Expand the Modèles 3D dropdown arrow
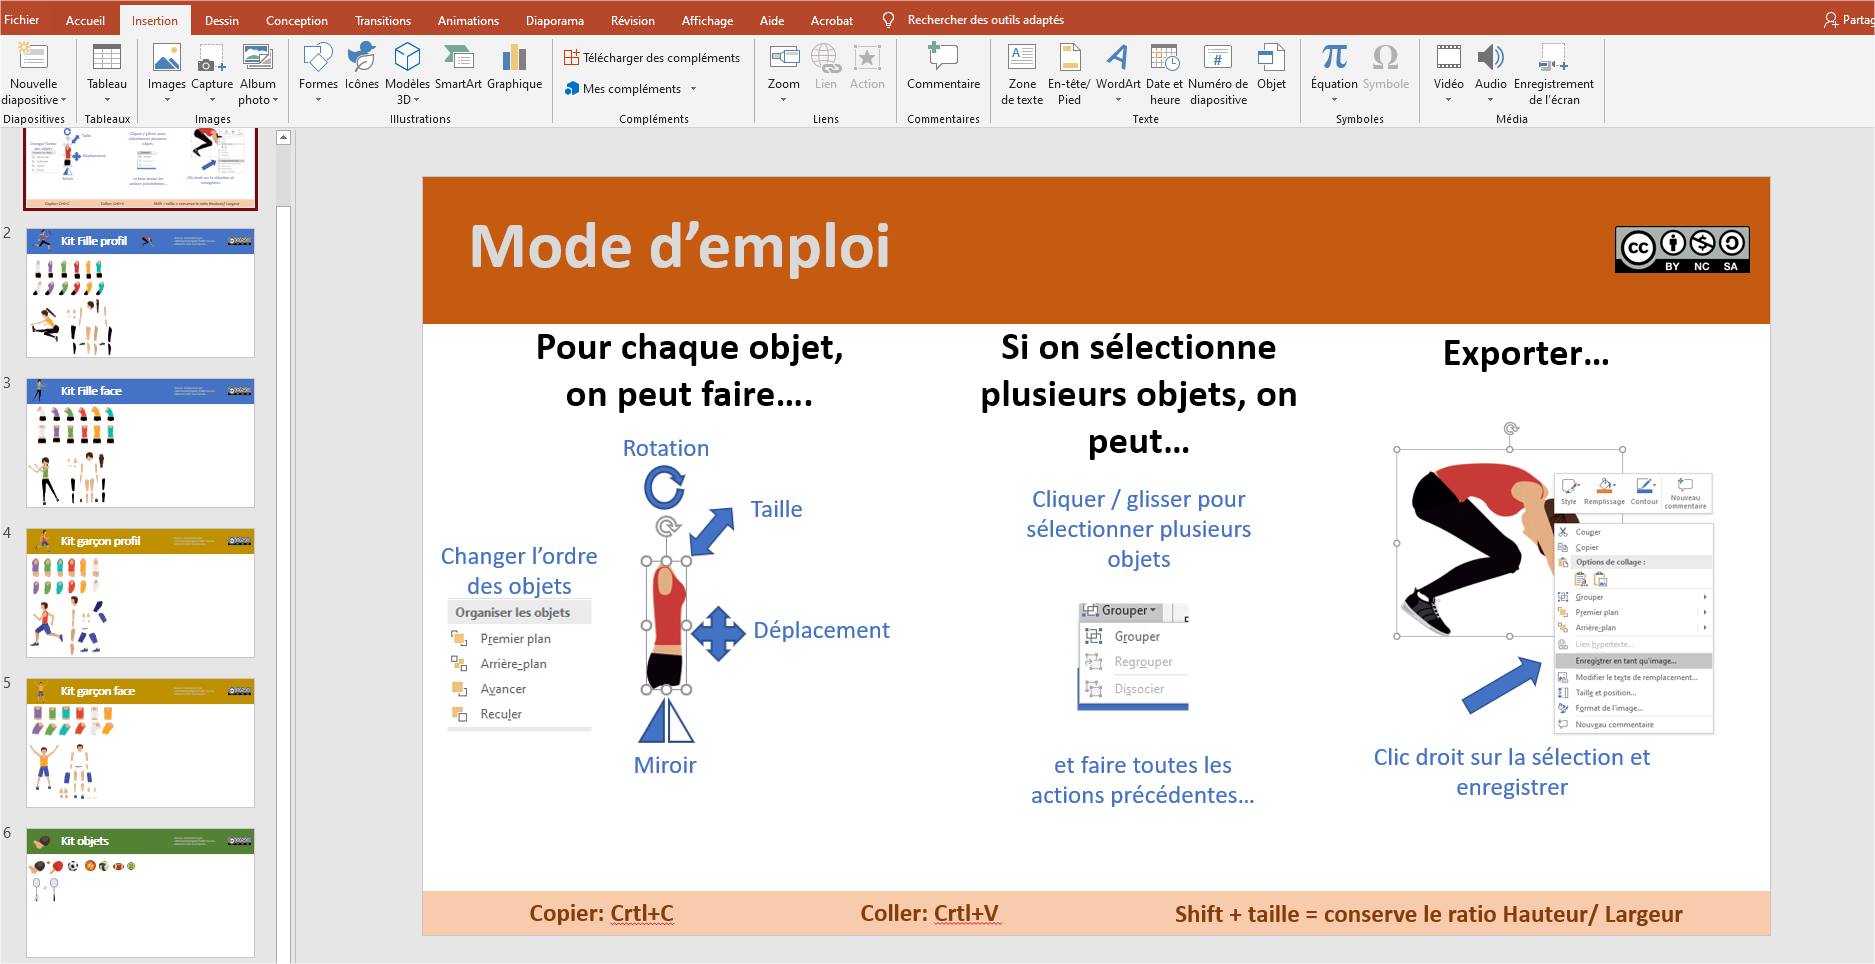The image size is (1875, 964). (416, 100)
